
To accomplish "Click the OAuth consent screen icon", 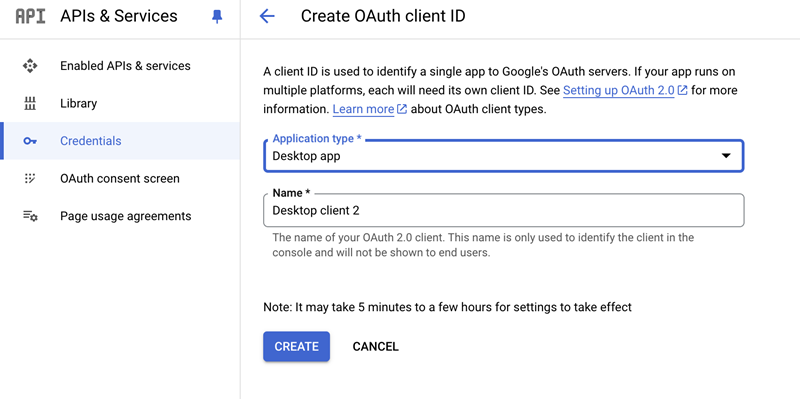I will pos(30,179).
